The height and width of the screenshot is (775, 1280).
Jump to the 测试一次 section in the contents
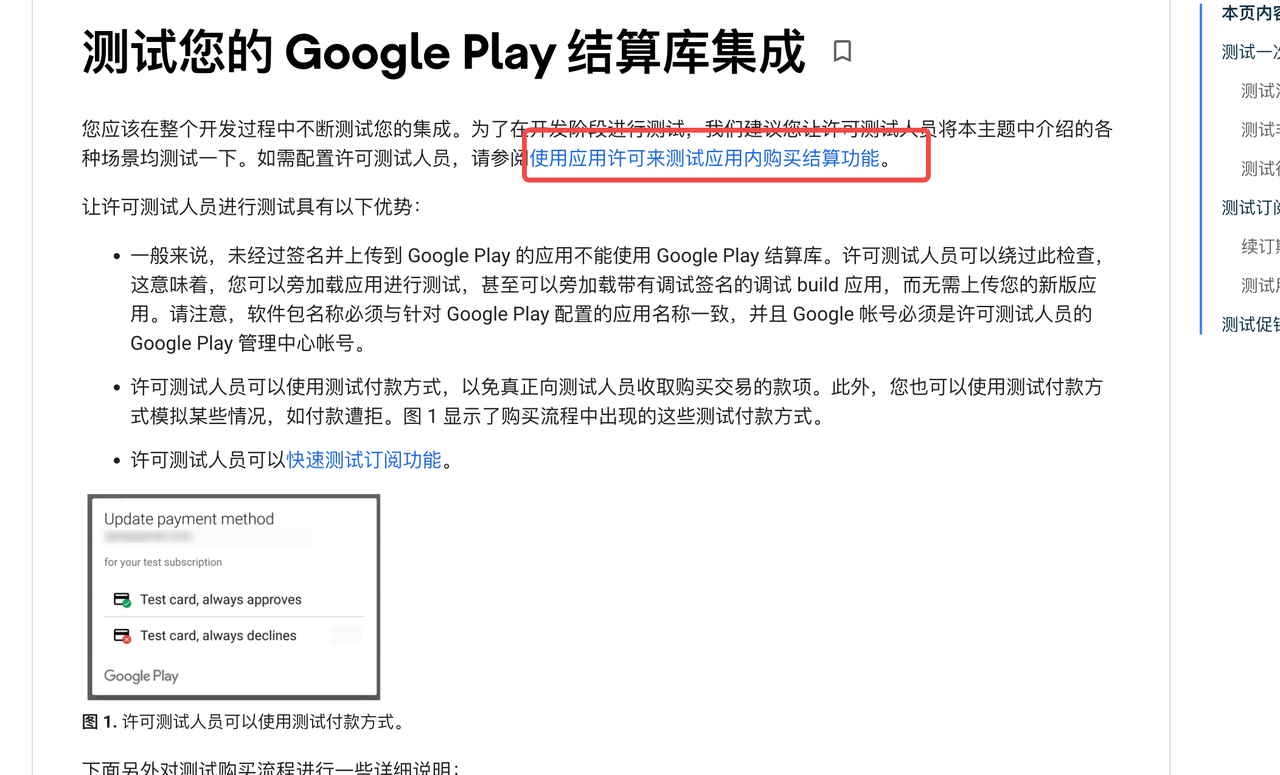(x=1251, y=52)
